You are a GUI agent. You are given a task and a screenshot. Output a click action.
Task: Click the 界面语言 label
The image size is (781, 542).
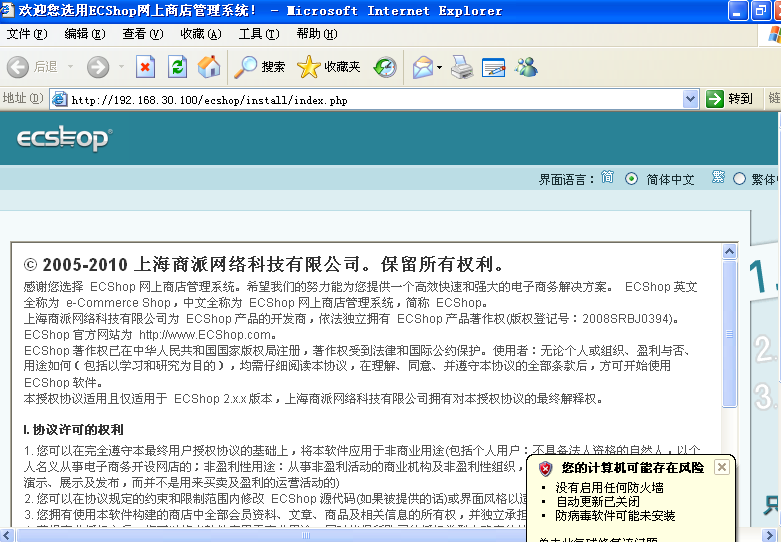566,179
